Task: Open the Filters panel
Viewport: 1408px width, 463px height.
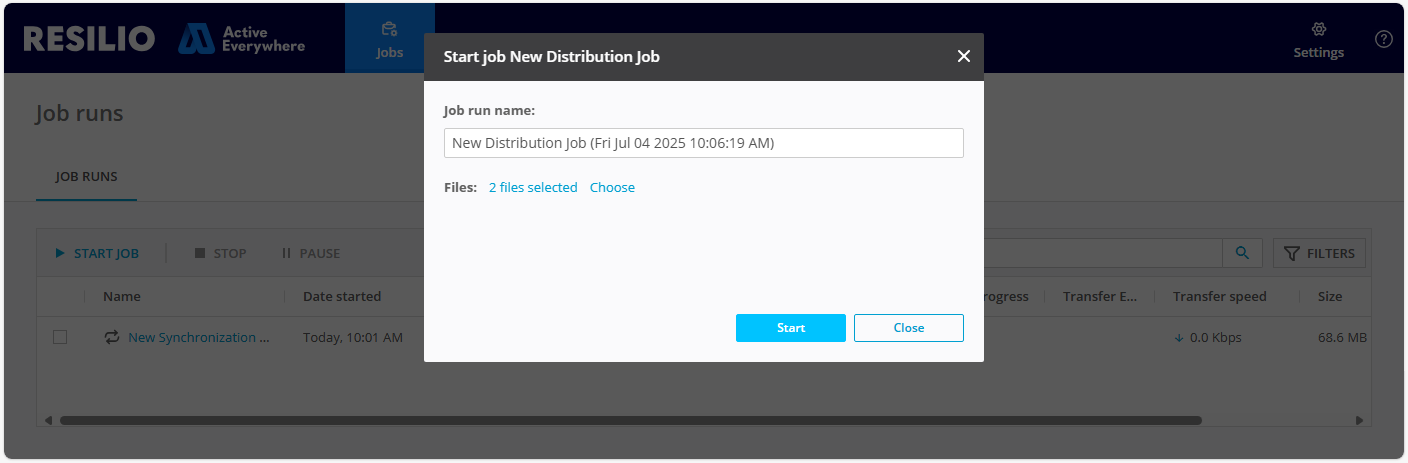Action: (1319, 253)
